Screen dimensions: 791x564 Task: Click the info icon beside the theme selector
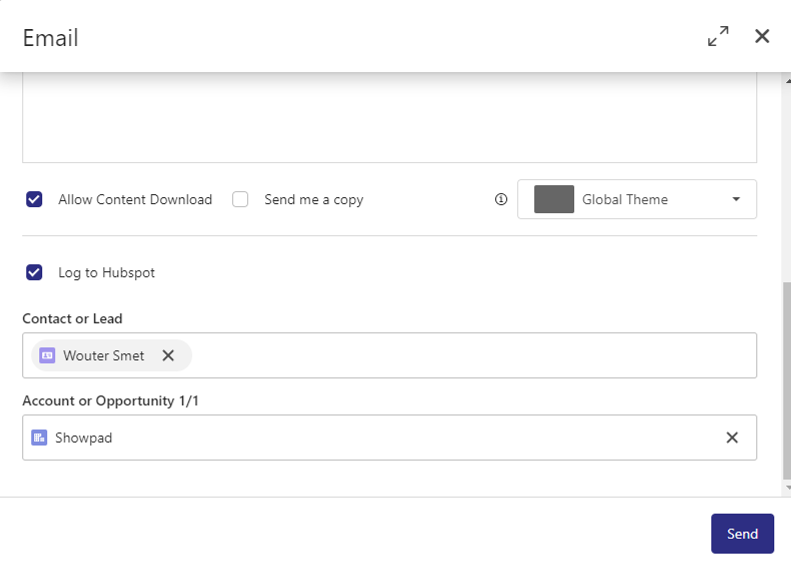[502, 199]
